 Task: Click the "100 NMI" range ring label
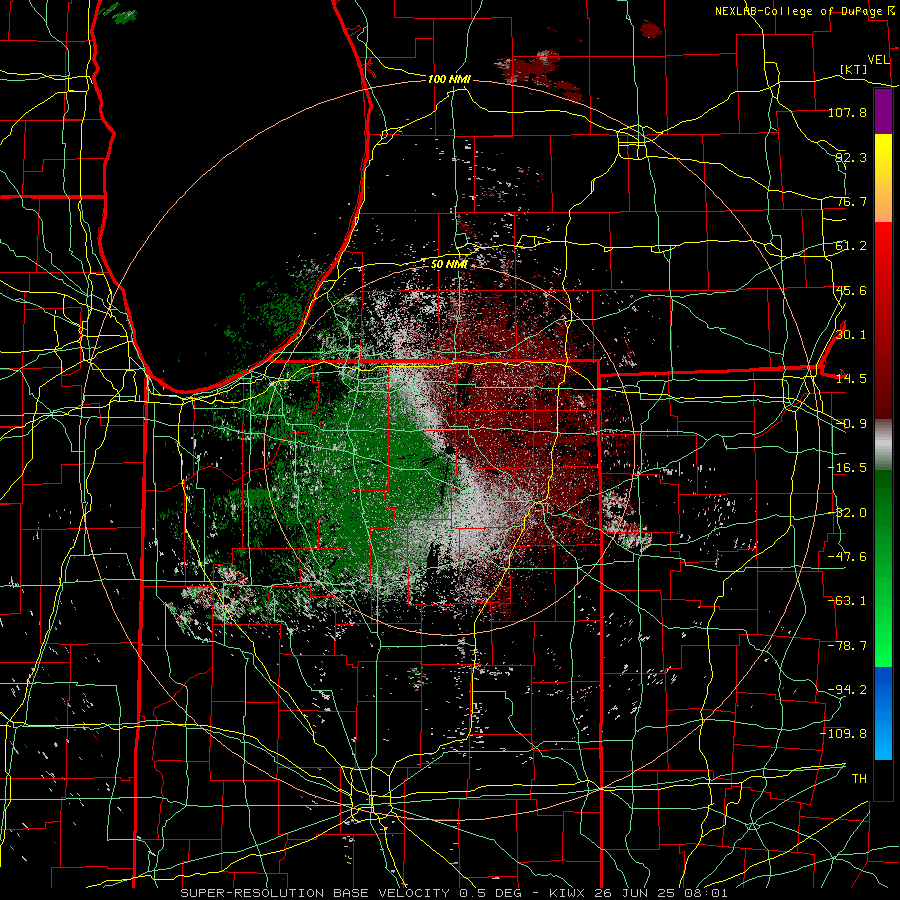449,79
